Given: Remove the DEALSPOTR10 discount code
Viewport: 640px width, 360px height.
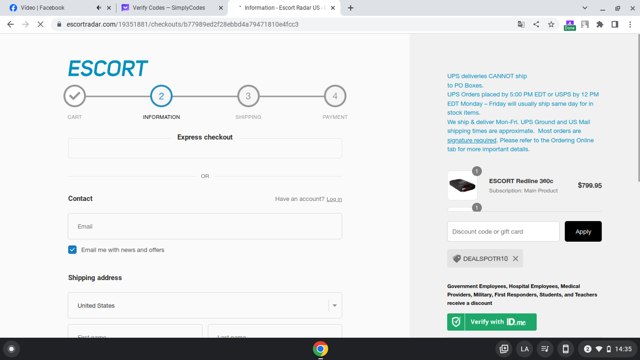Looking at the screenshot, I should pyautogui.click(x=516, y=259).
